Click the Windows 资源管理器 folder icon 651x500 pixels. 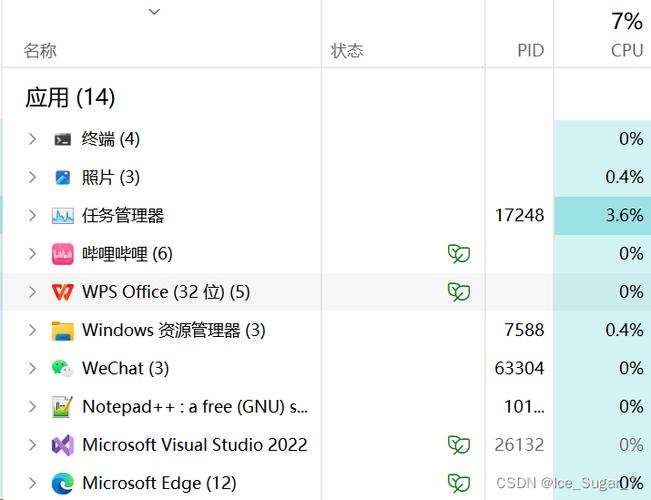click(x=63, y=331)
